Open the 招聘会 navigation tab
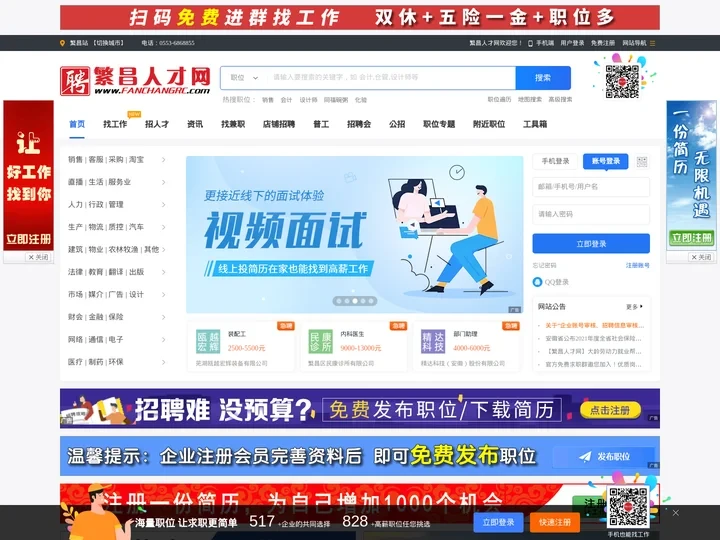720x540 pixels. click(x=359, y=124)
